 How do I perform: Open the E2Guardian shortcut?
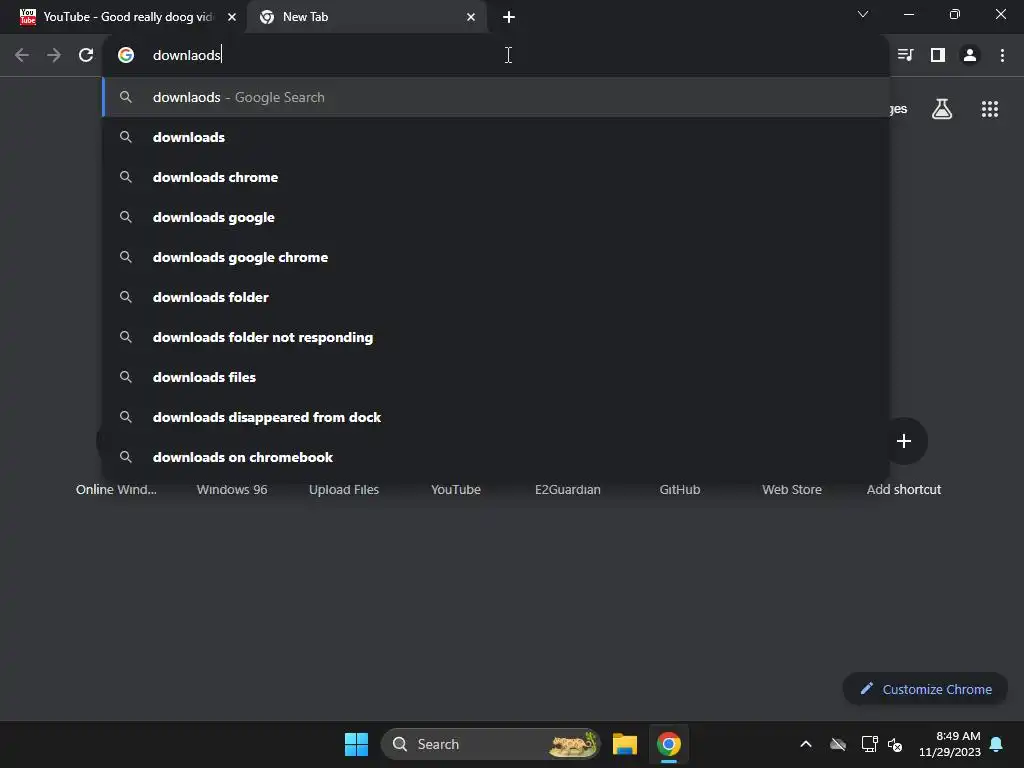tap(568, 490)
